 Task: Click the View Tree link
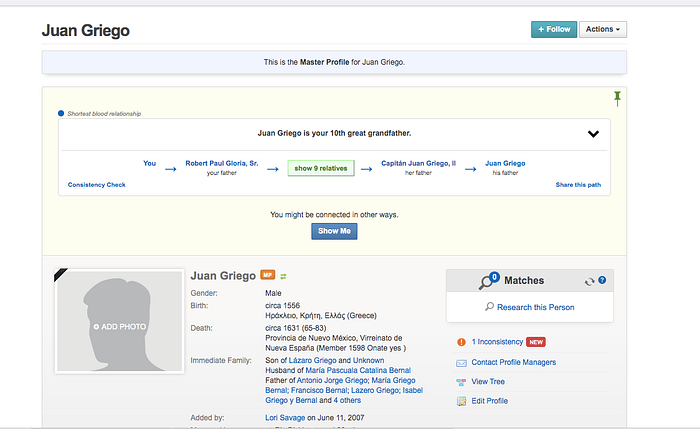[x=488, y=382]
